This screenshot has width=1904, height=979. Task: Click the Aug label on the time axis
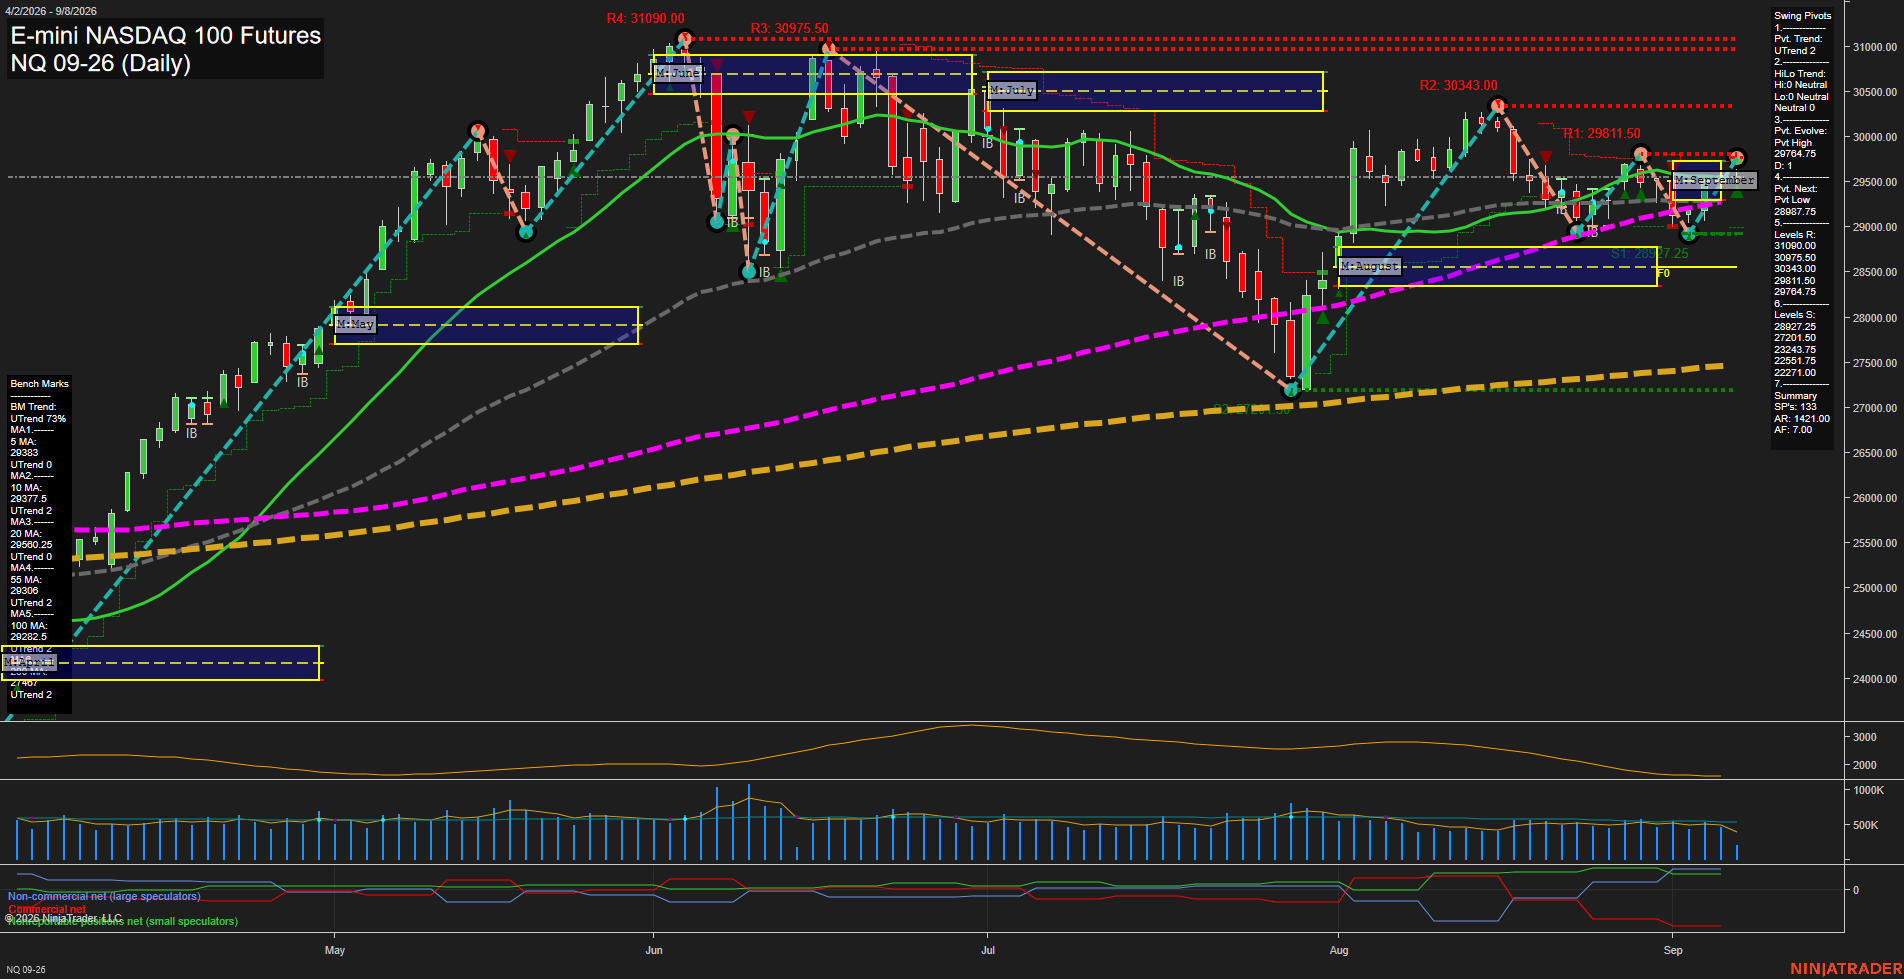click(x=1339, y=950)
